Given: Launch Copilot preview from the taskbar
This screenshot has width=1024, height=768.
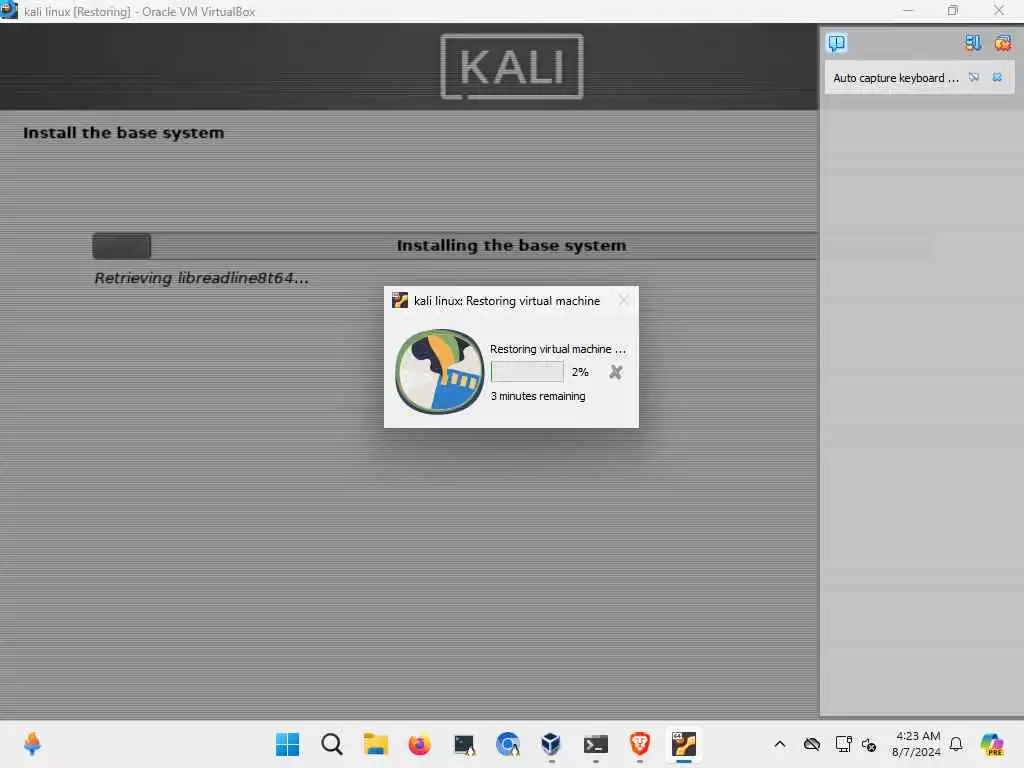Looking at the screenshot, I should coord(992,744).
